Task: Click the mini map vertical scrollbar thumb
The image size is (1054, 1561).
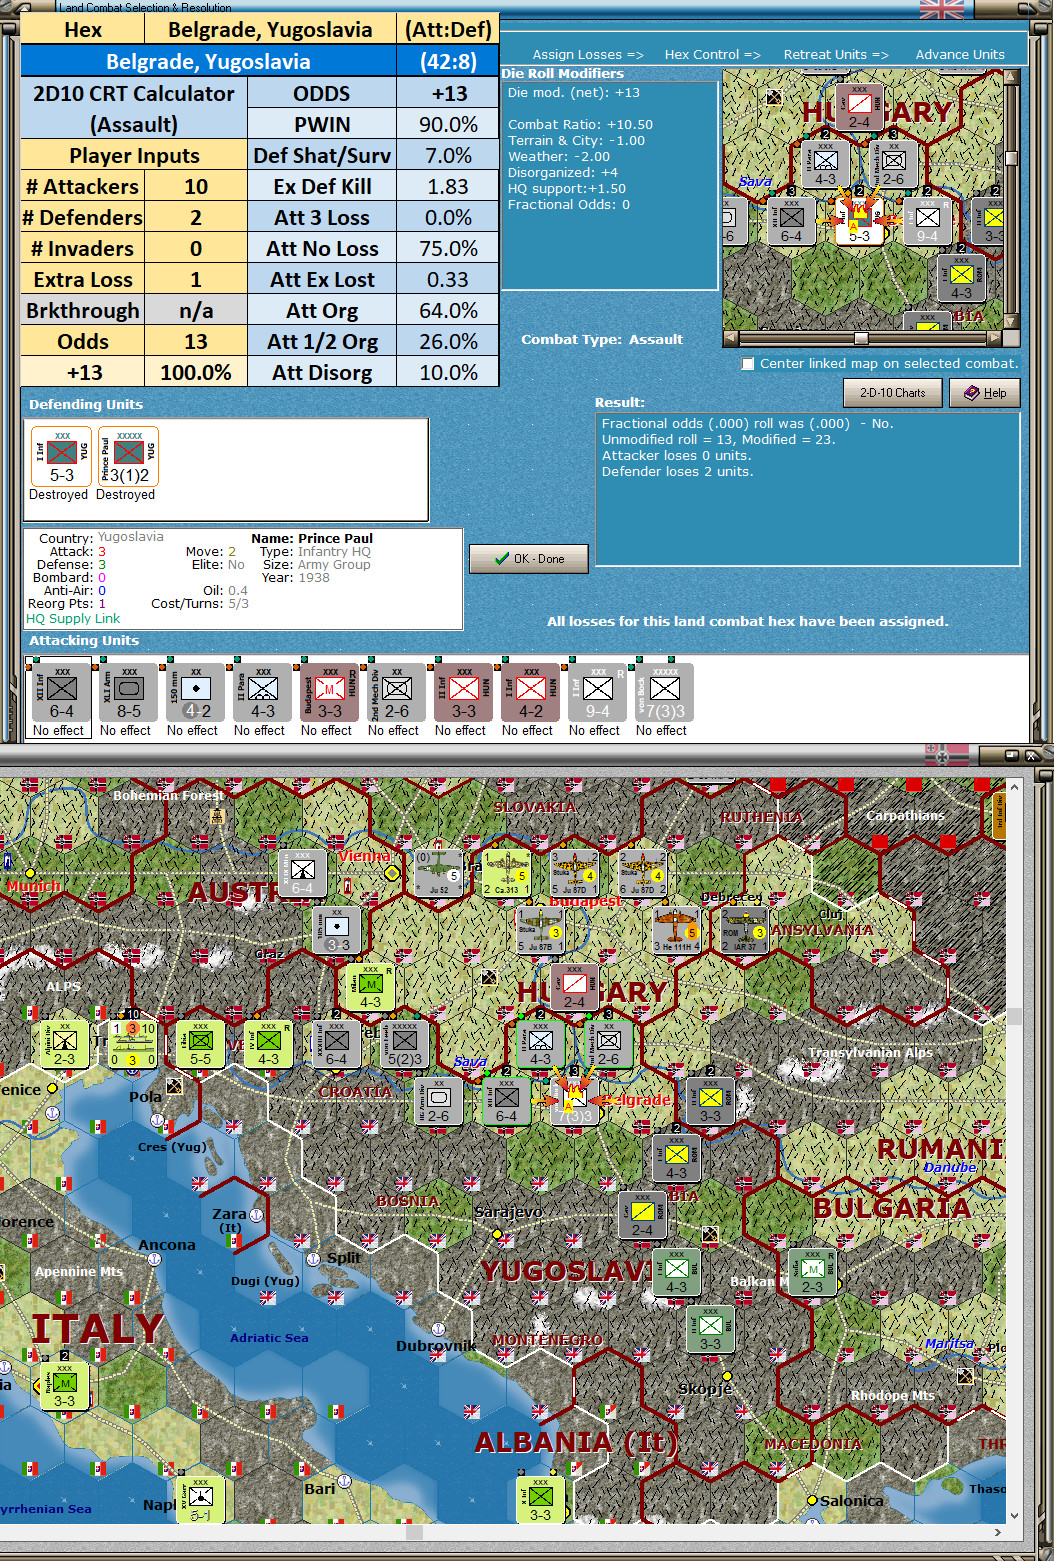Action: click(1011, 158)
